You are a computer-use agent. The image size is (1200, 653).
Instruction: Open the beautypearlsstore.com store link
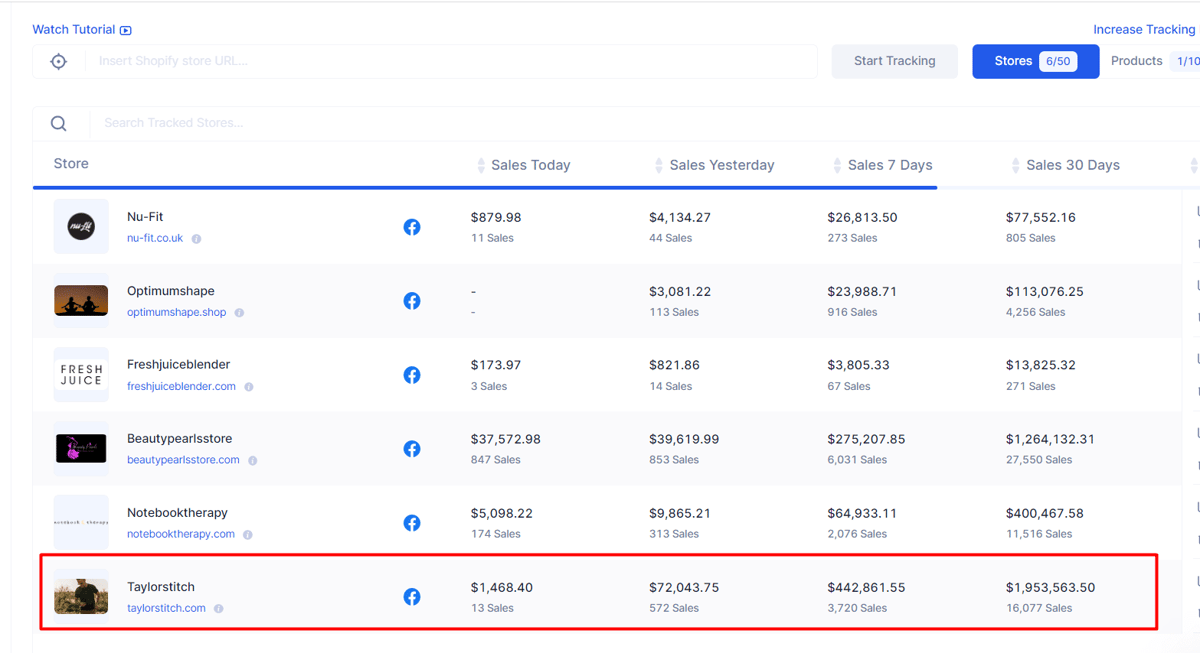click(183, 461)
